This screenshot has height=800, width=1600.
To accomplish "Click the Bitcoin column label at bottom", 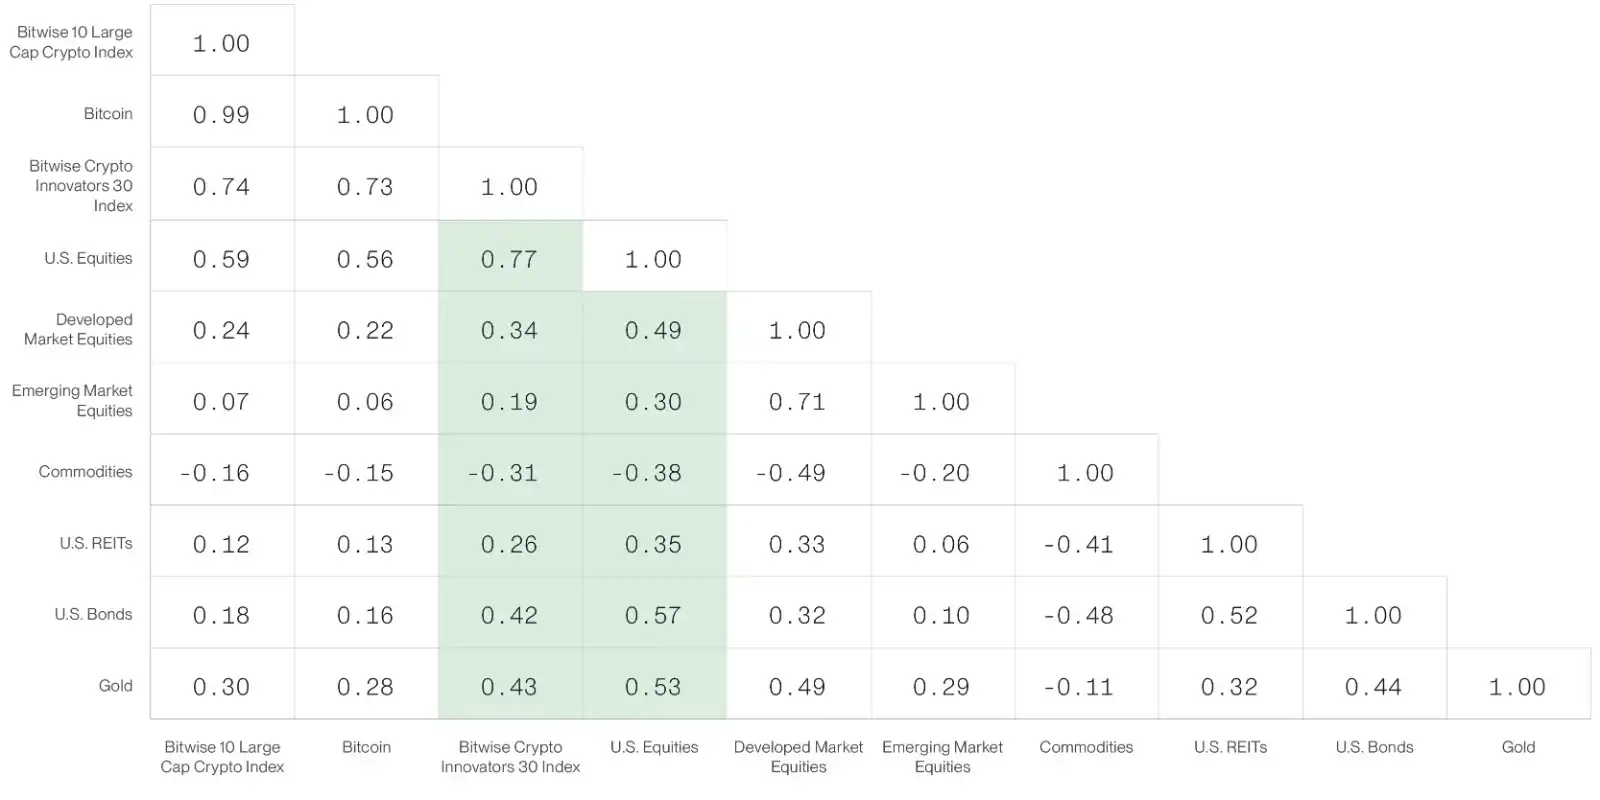I will 366,747.
